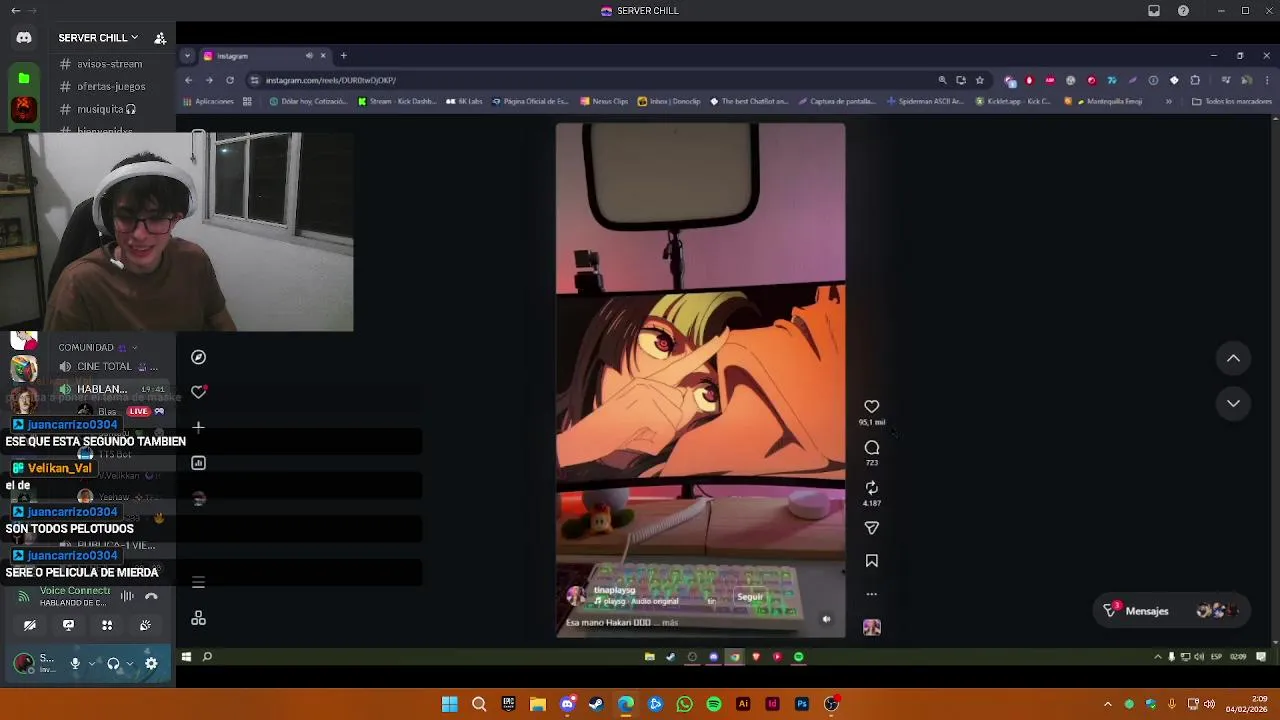Open the Meta apps icon in sidebar
This screenshot has height=720, width=1280.
198,618
